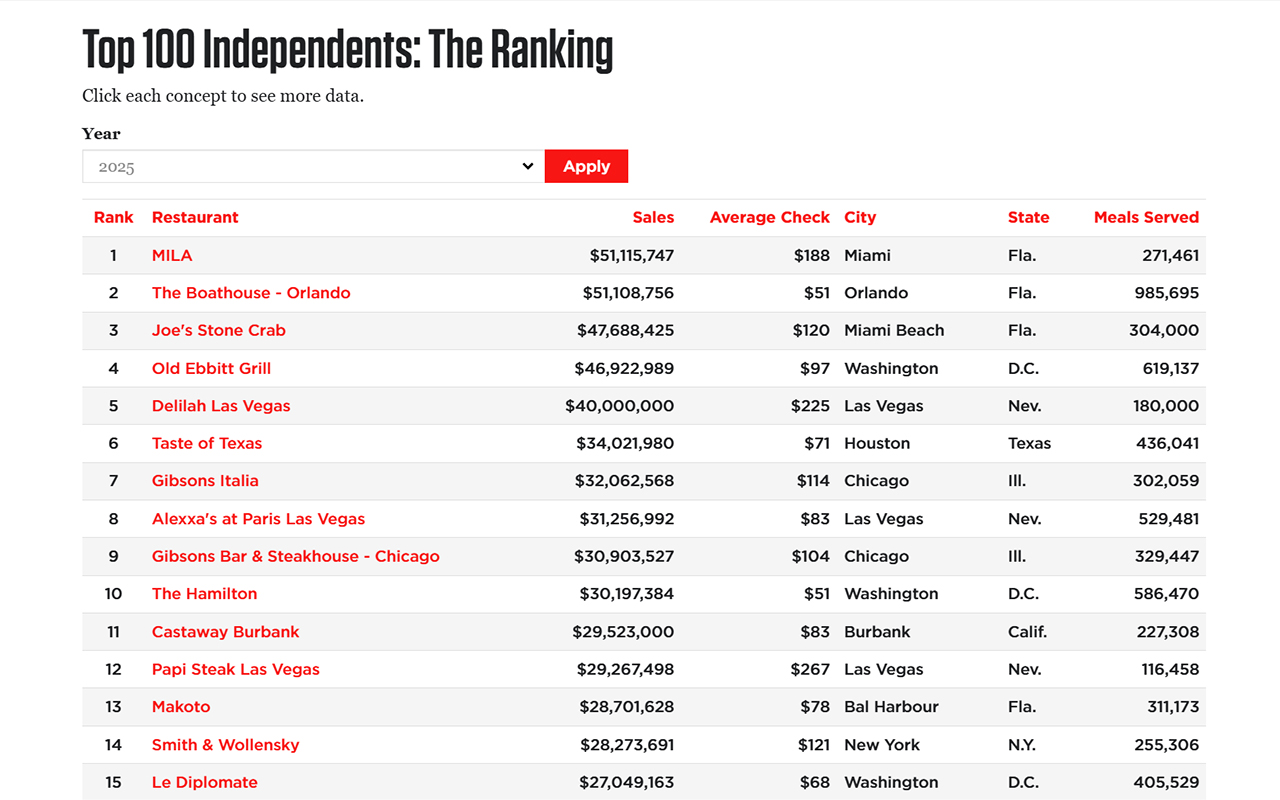Open the Year selection dropdown
This screenshot has height=800, width=1280.
[310, 166]
